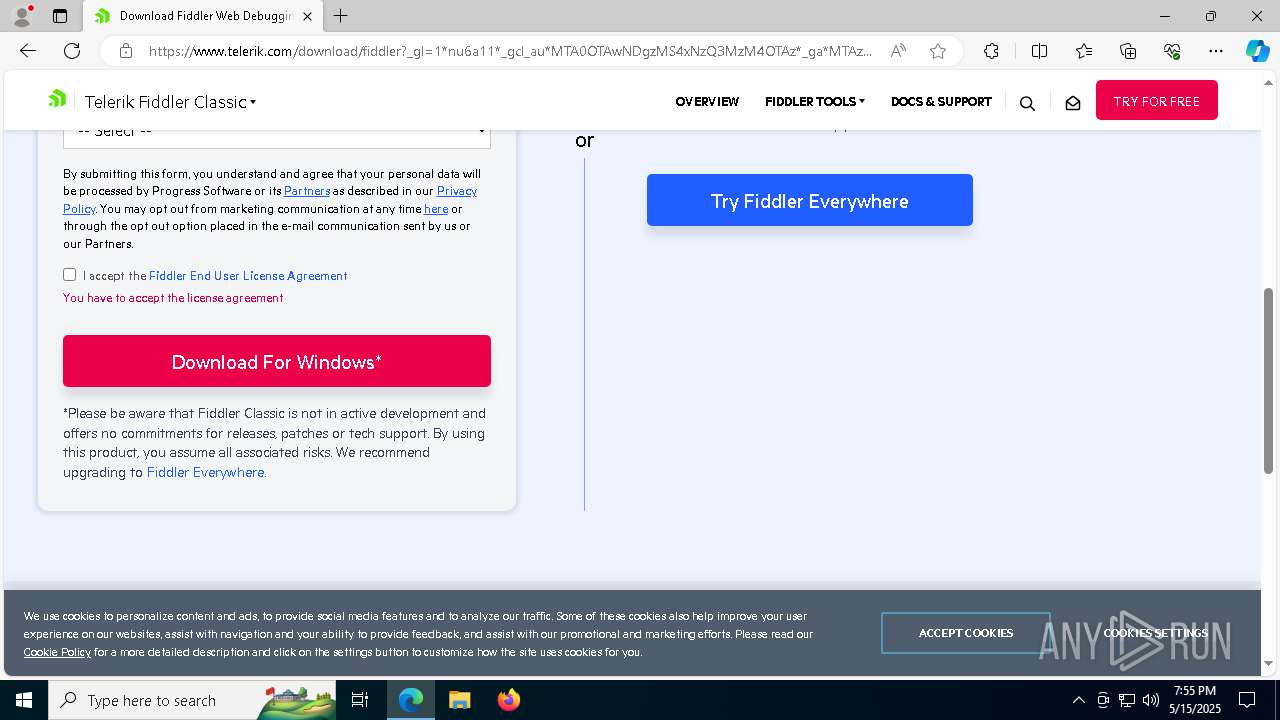Open browser Extensions icon

(x=991, y=51)
